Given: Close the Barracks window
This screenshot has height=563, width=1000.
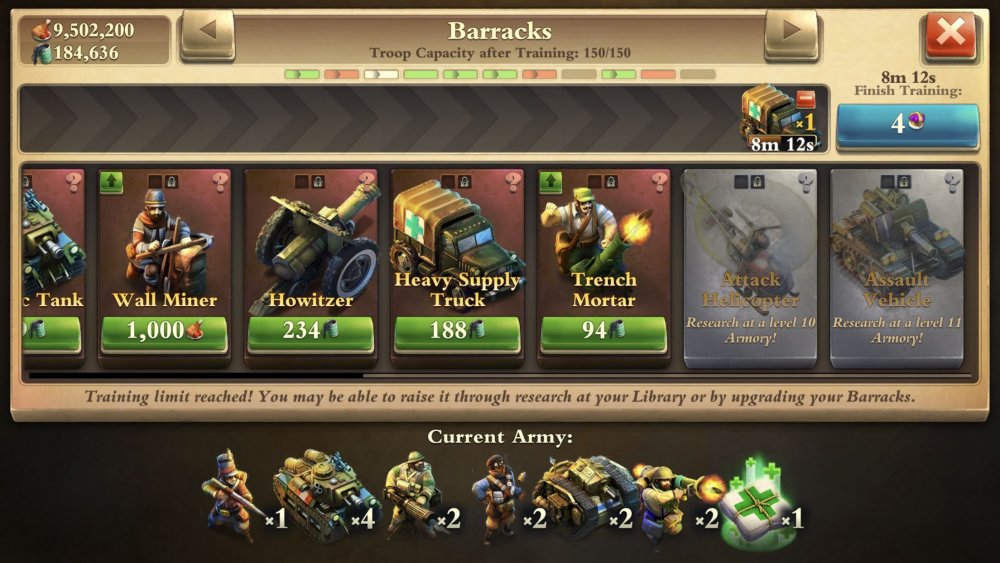Looking at the screenshot, I should (950, 34).
